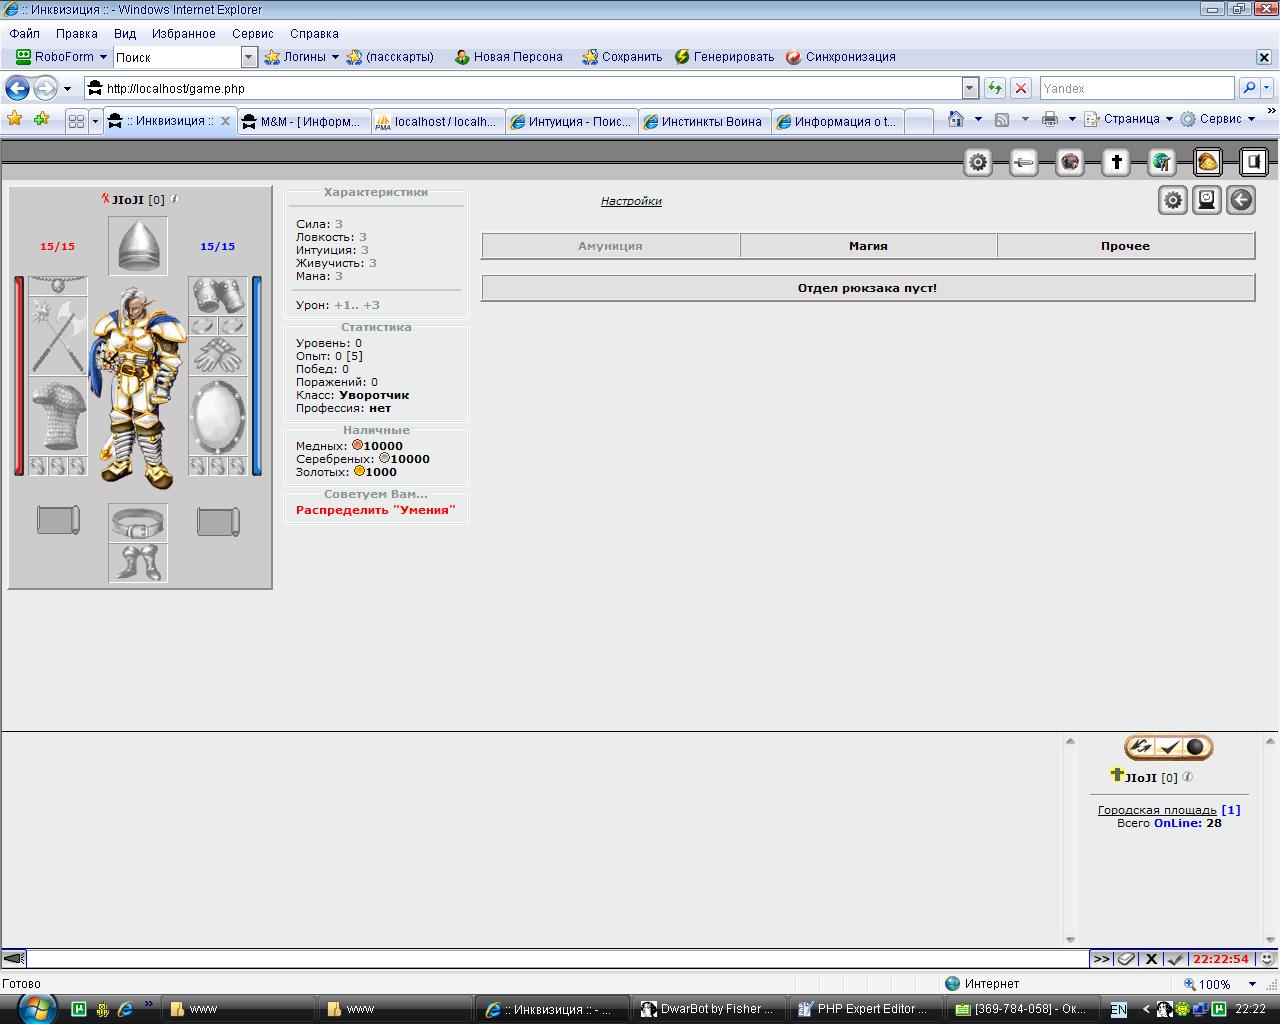
Task: Click the Yandex search box
Action: click(1137, 88)
